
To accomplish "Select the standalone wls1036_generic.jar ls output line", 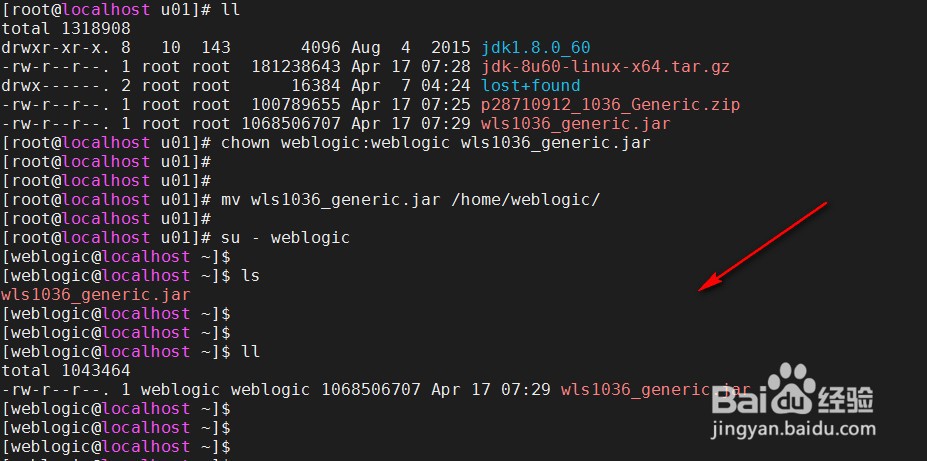I will (96, 294).
